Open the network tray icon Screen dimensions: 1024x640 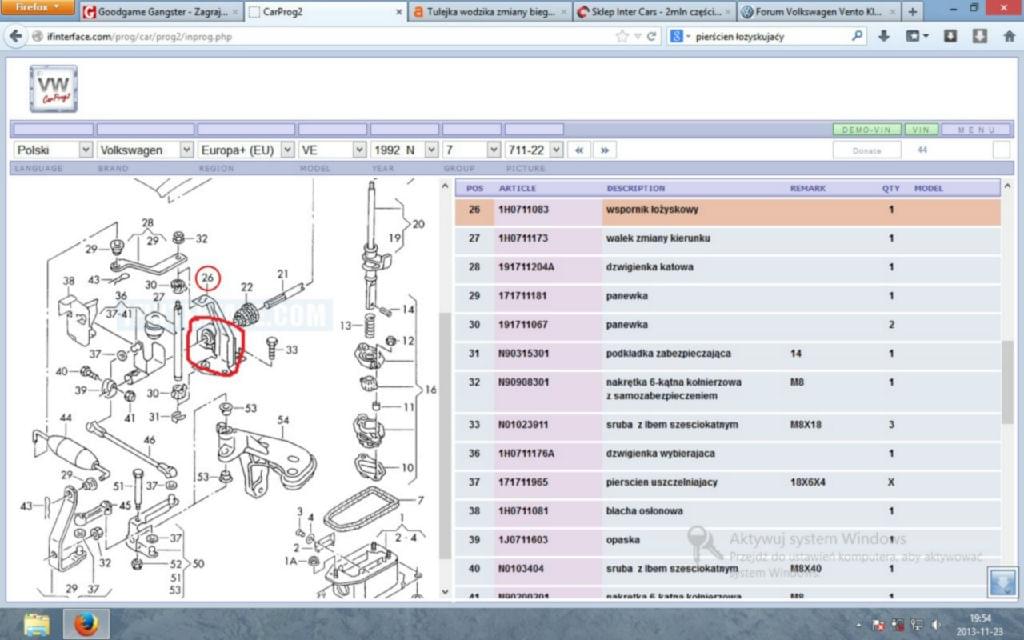(x=916, y=625)
